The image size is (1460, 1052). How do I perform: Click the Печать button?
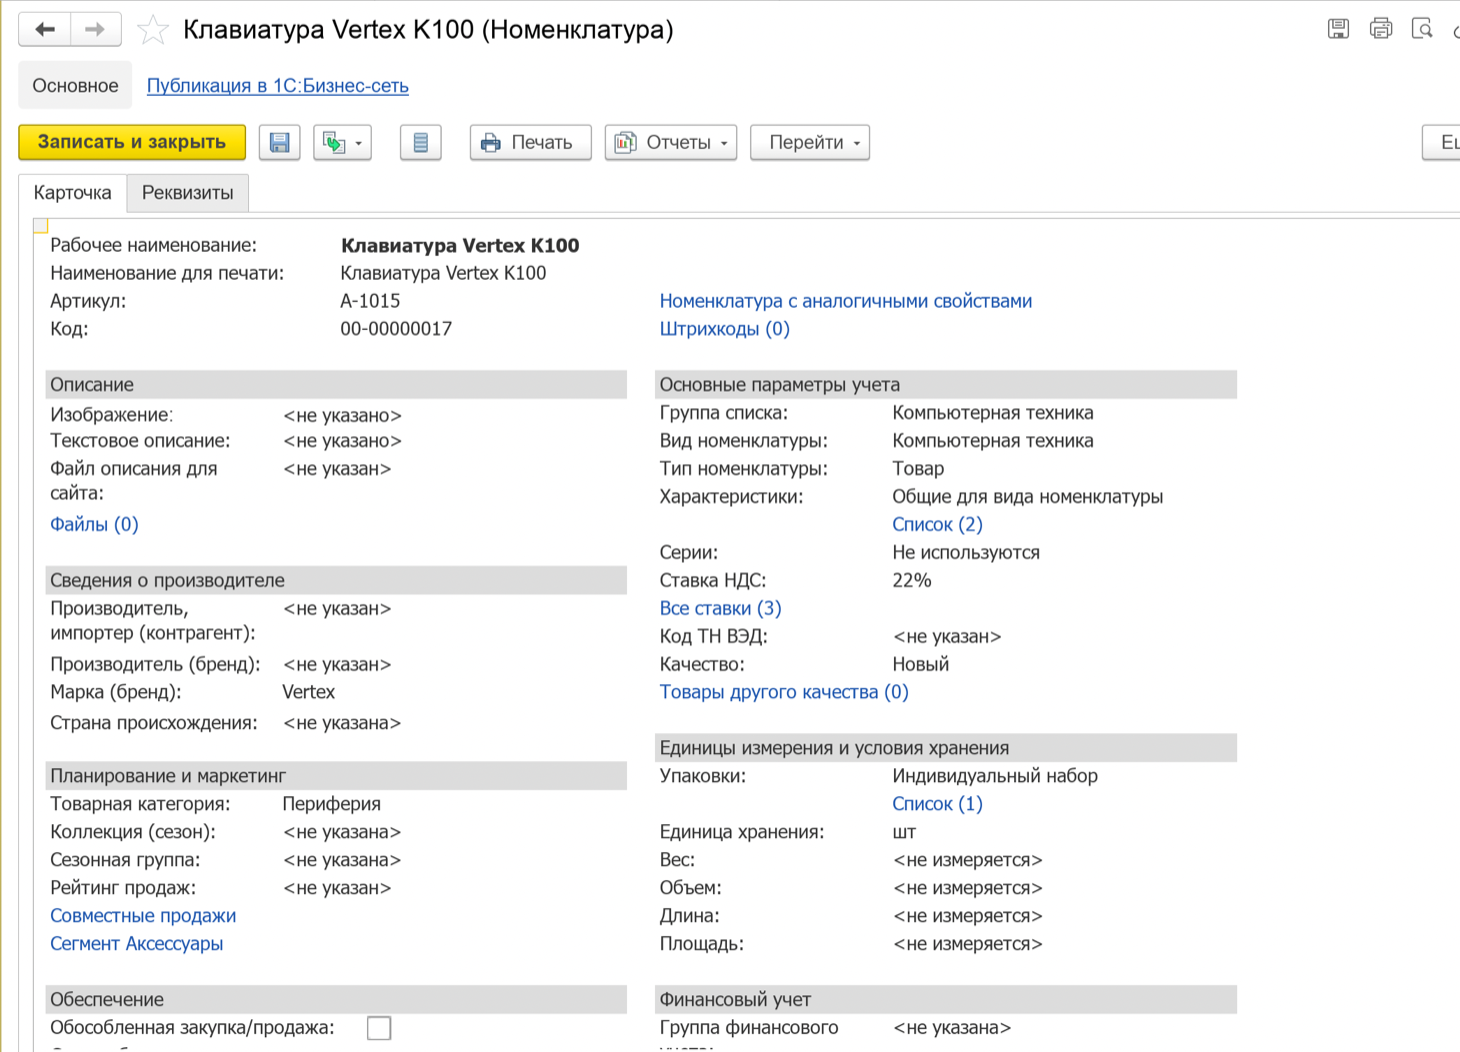(530, 143)
